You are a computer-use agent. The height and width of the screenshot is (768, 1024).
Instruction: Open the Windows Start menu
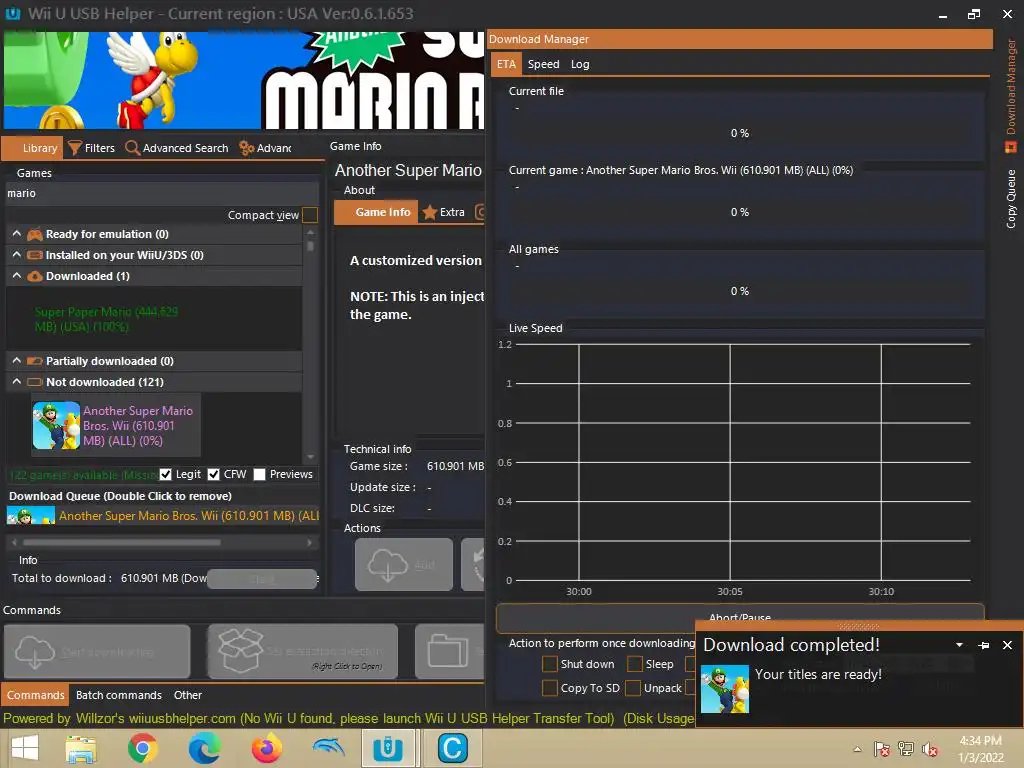(25, 748)
